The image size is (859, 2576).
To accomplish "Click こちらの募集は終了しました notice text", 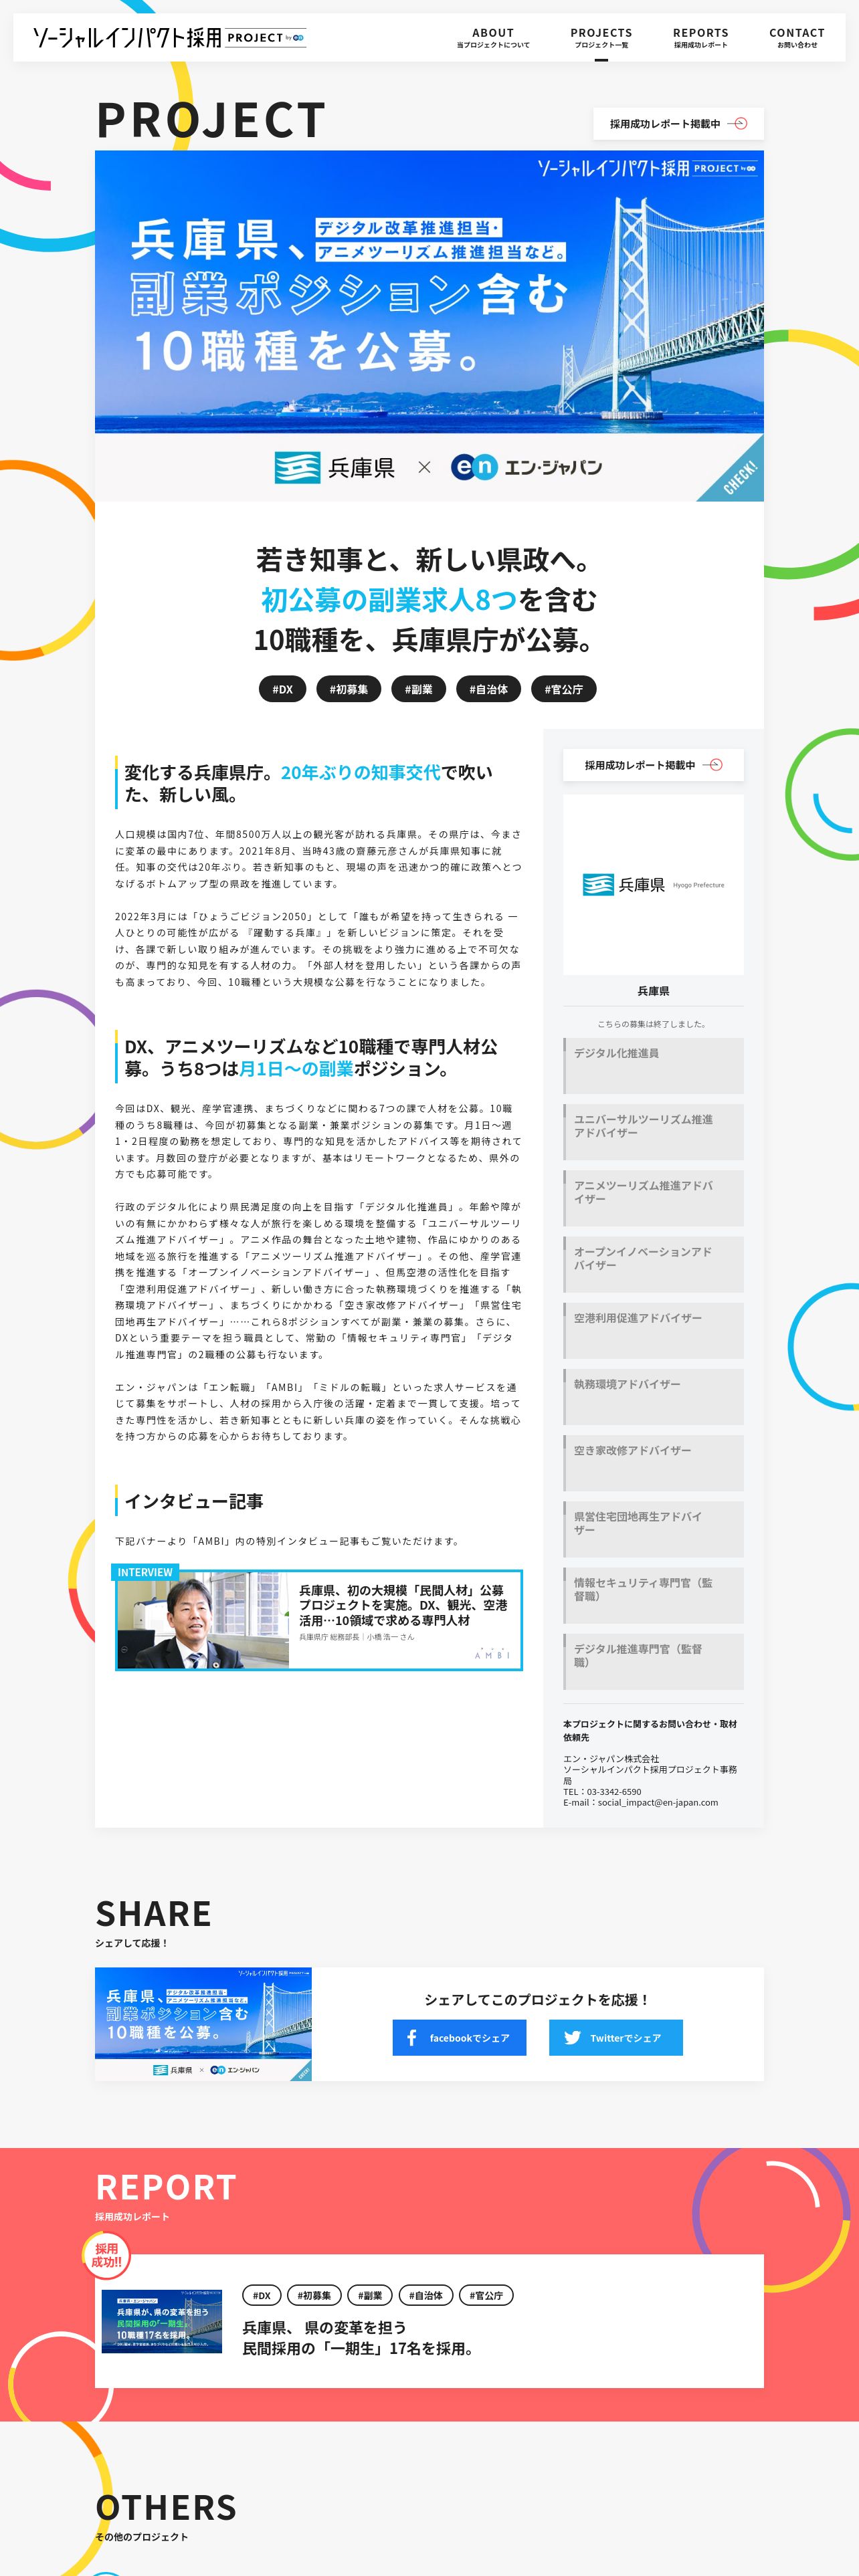I will click(652, 1024).
